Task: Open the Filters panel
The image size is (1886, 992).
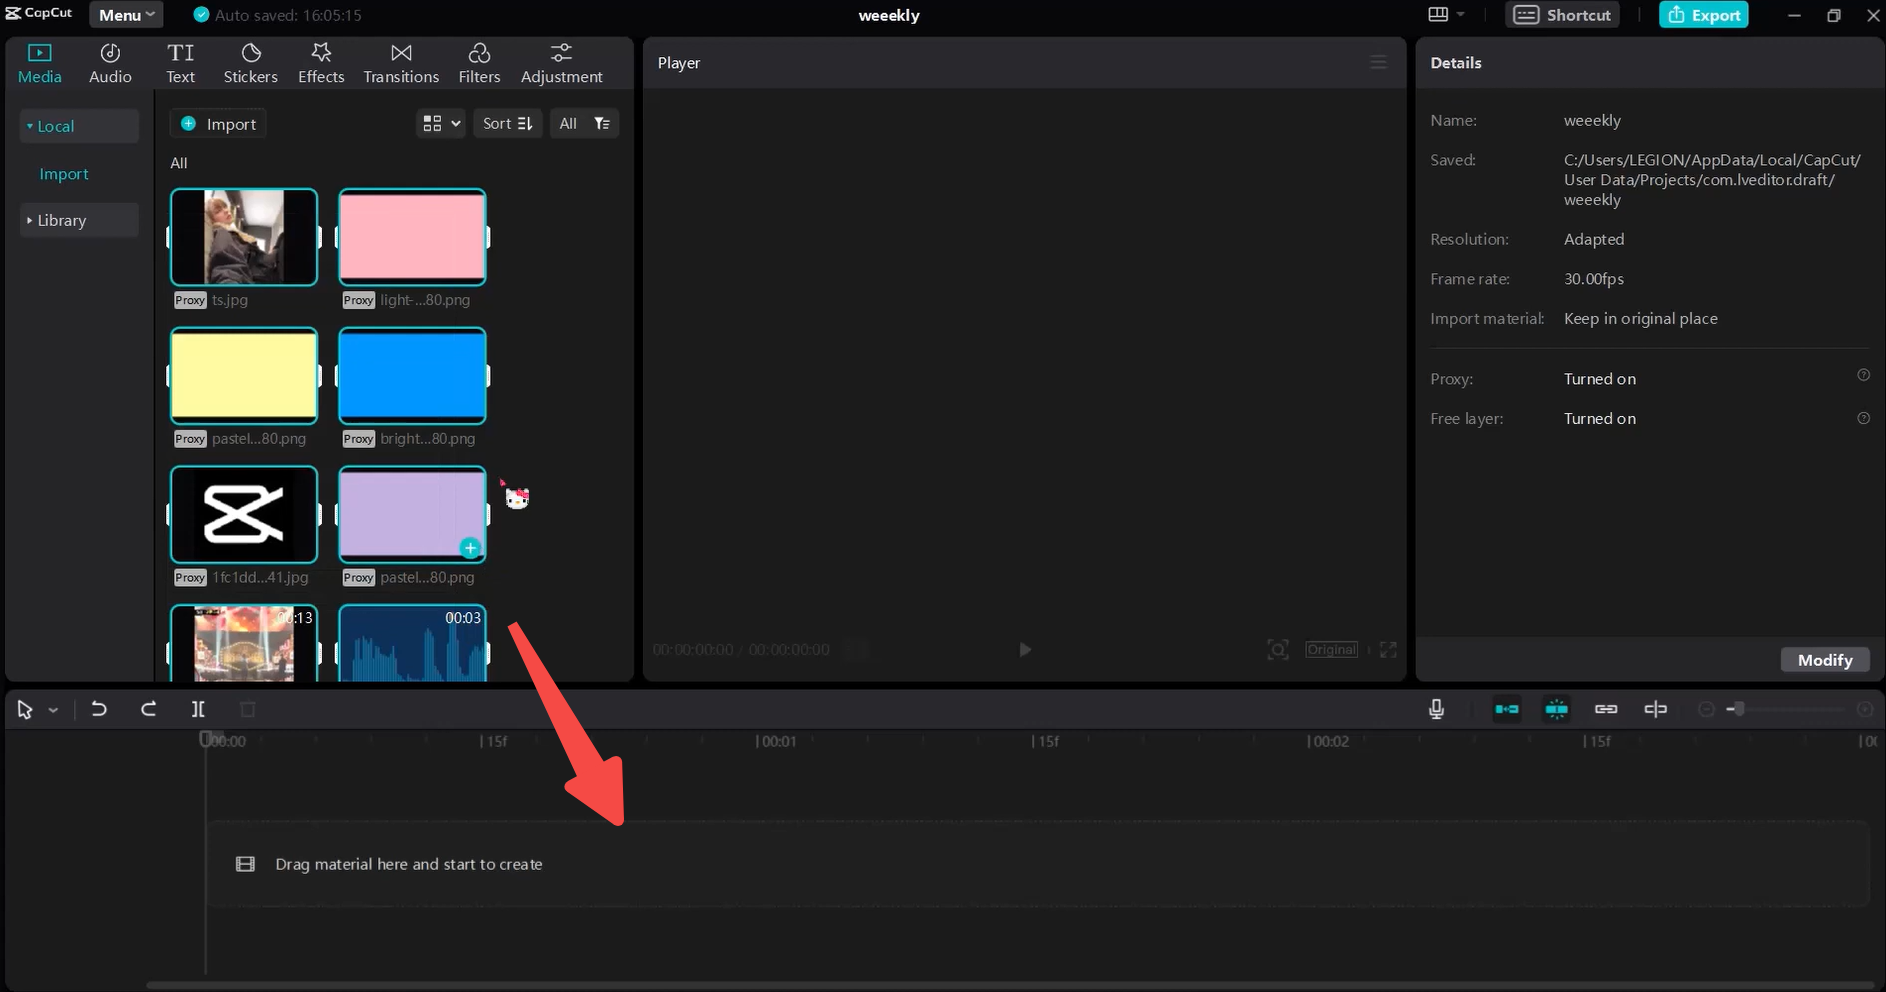Action: pos(479,62)
